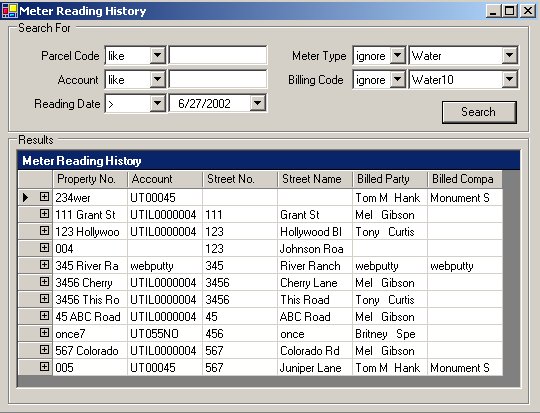Click the Account text field
540x413 pixels.
218,79
